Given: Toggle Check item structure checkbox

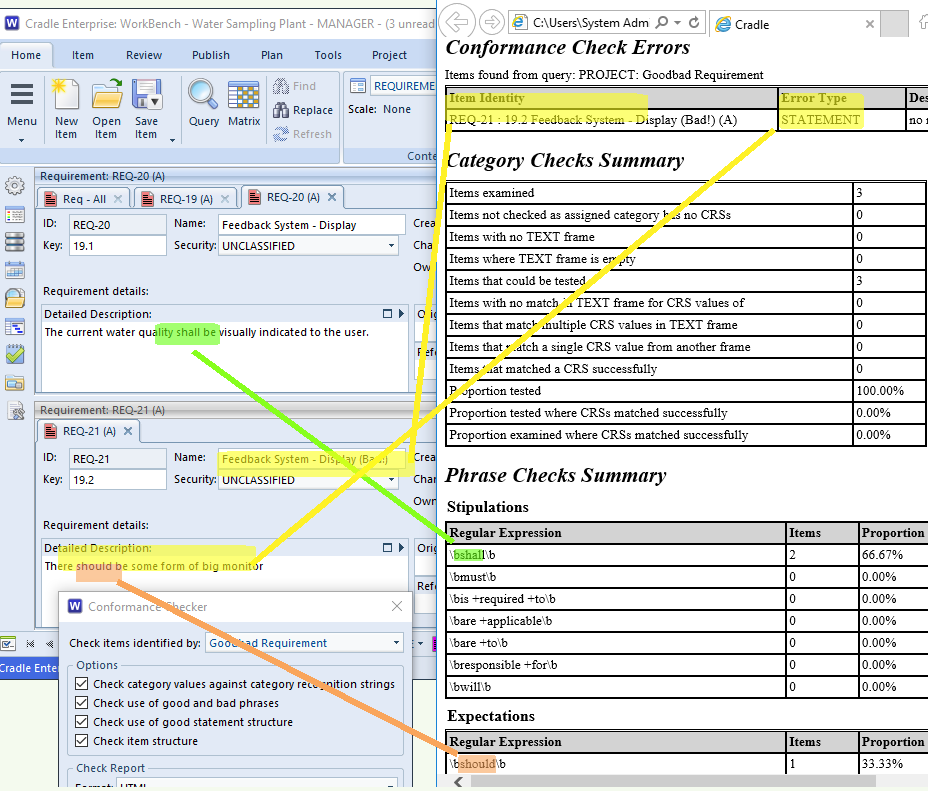Looking at the screenshot, I should tap(82, 741).
